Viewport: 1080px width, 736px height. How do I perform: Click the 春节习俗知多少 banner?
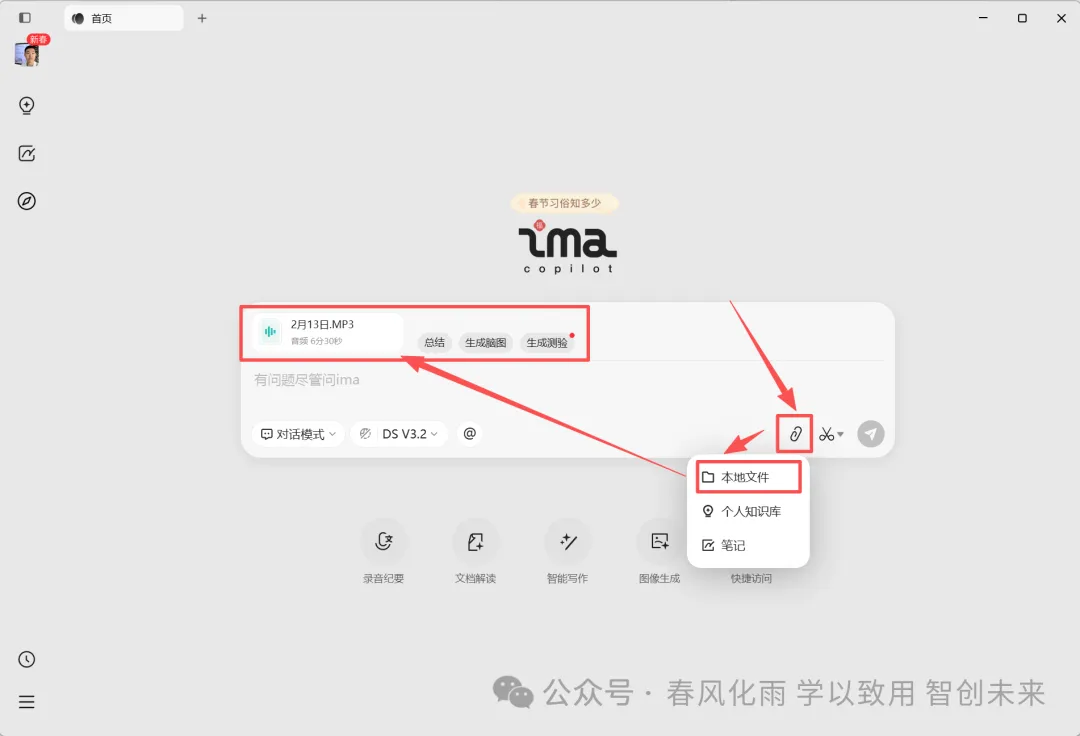[565, 203]
